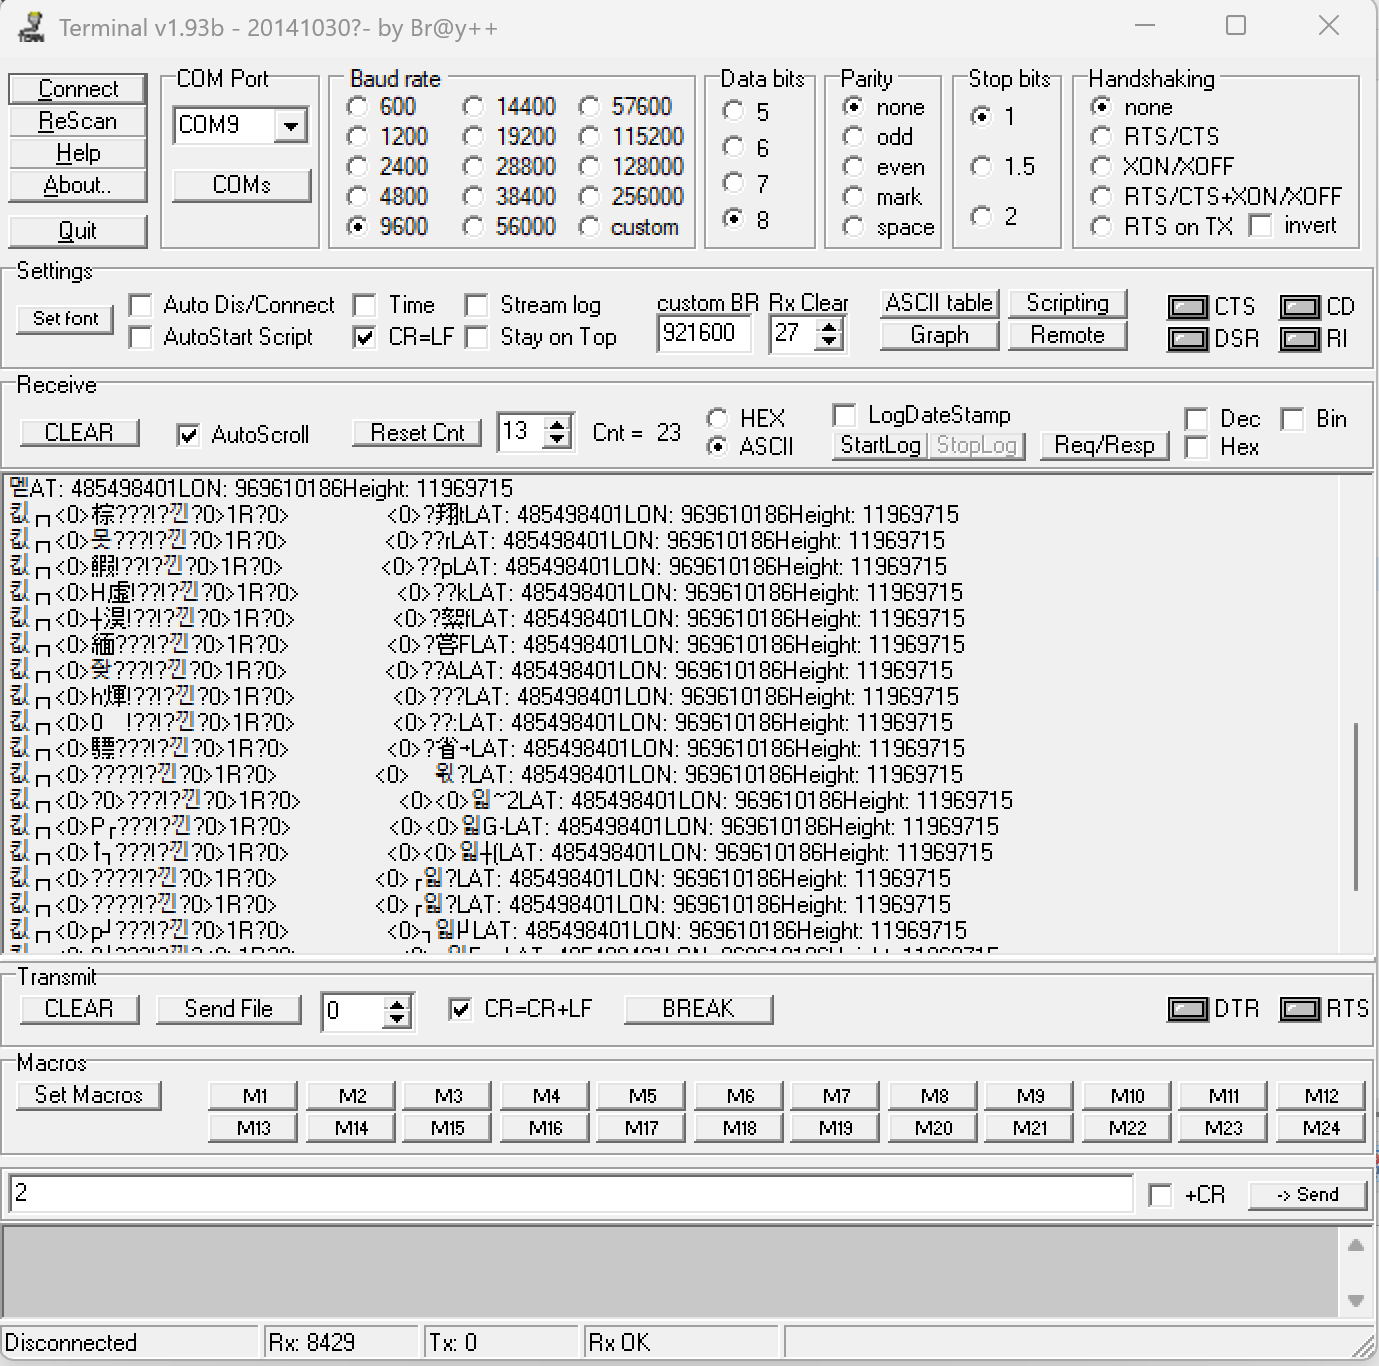Click the COMs button
Viewport: 1379px width, 1366px height.
pyautogui.click(x=241, y=185)
